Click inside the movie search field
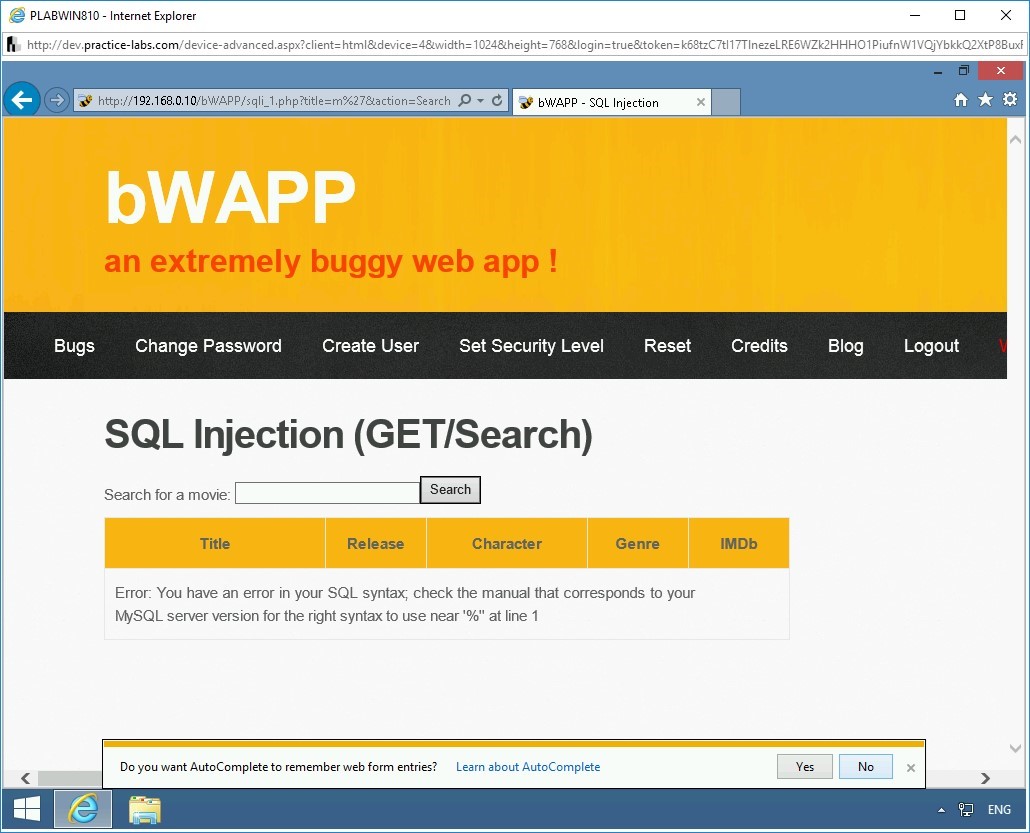 [x=326, y=492]
